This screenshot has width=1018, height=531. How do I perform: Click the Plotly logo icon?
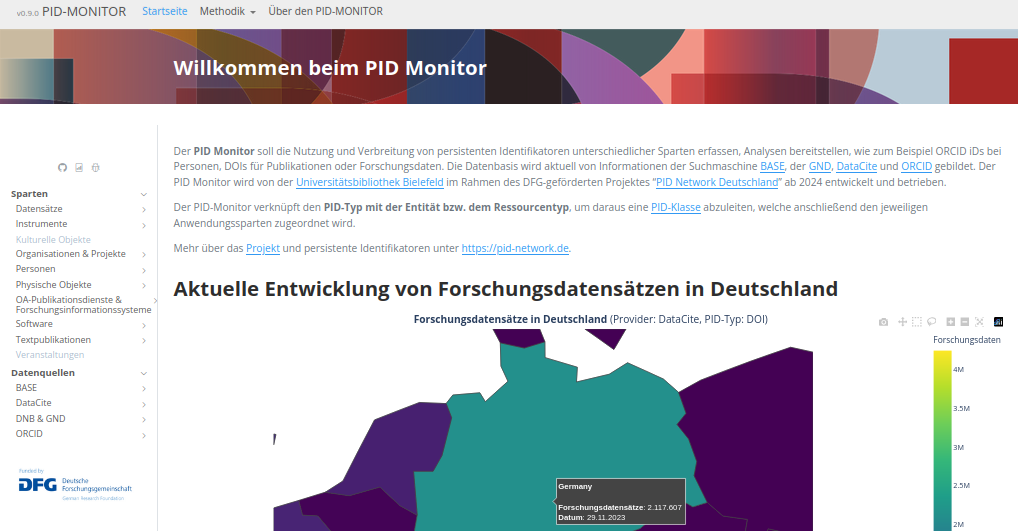tap(999, 322)
